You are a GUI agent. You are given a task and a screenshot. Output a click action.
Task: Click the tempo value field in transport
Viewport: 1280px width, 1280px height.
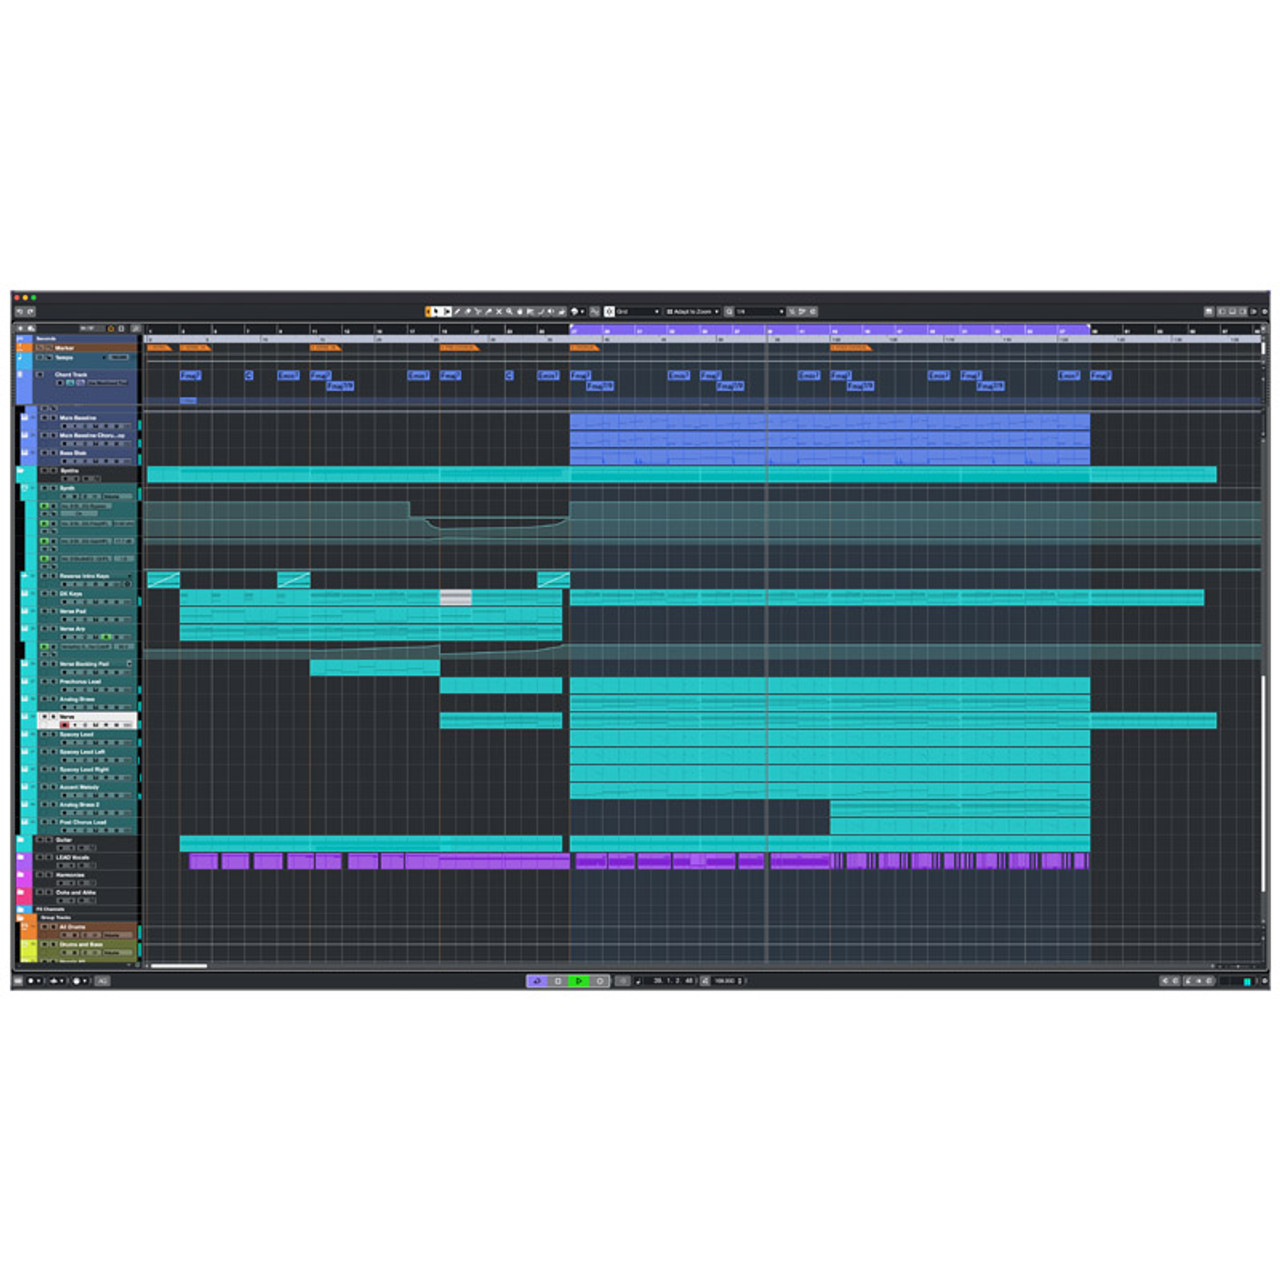(724, 981)
